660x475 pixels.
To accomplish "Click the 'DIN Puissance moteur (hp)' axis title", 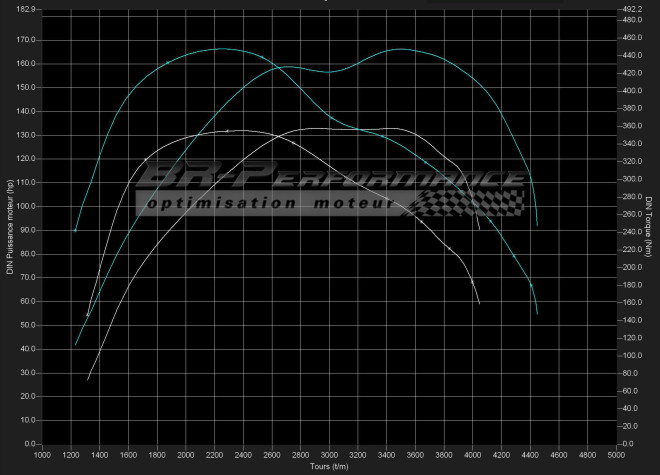I will [8, 226].
